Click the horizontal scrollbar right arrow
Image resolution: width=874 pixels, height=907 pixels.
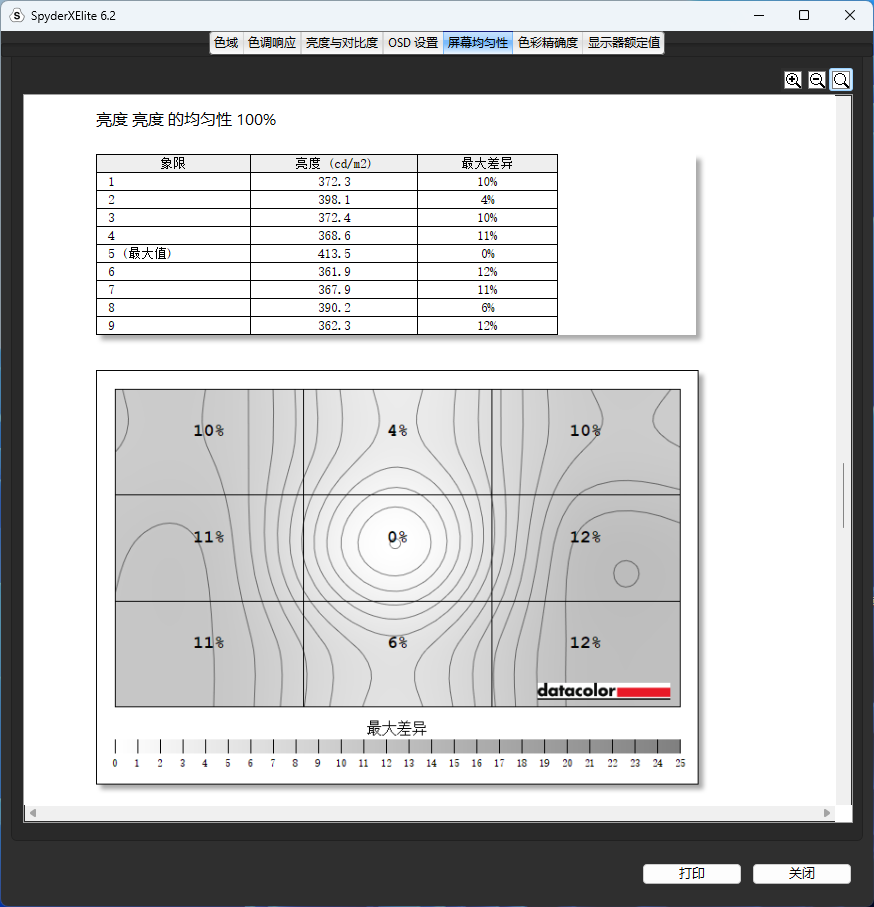click(827, 813)
